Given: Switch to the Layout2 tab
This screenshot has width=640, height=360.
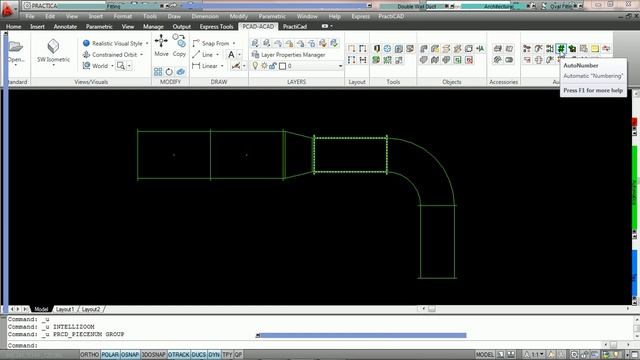Looking at the screenshot, I should coord(91,309).
